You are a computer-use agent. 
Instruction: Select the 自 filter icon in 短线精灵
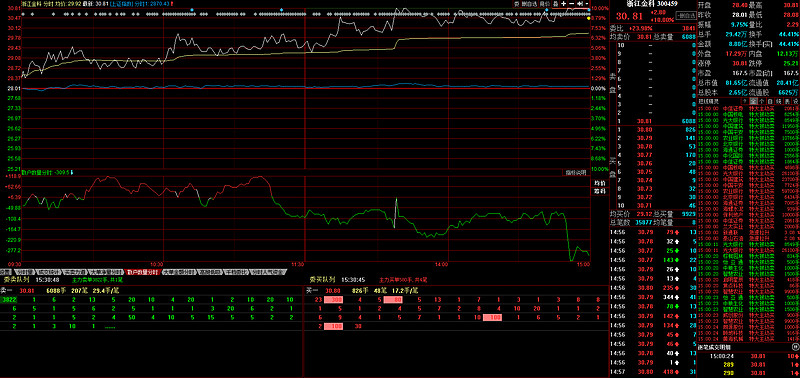coord(770,100)
